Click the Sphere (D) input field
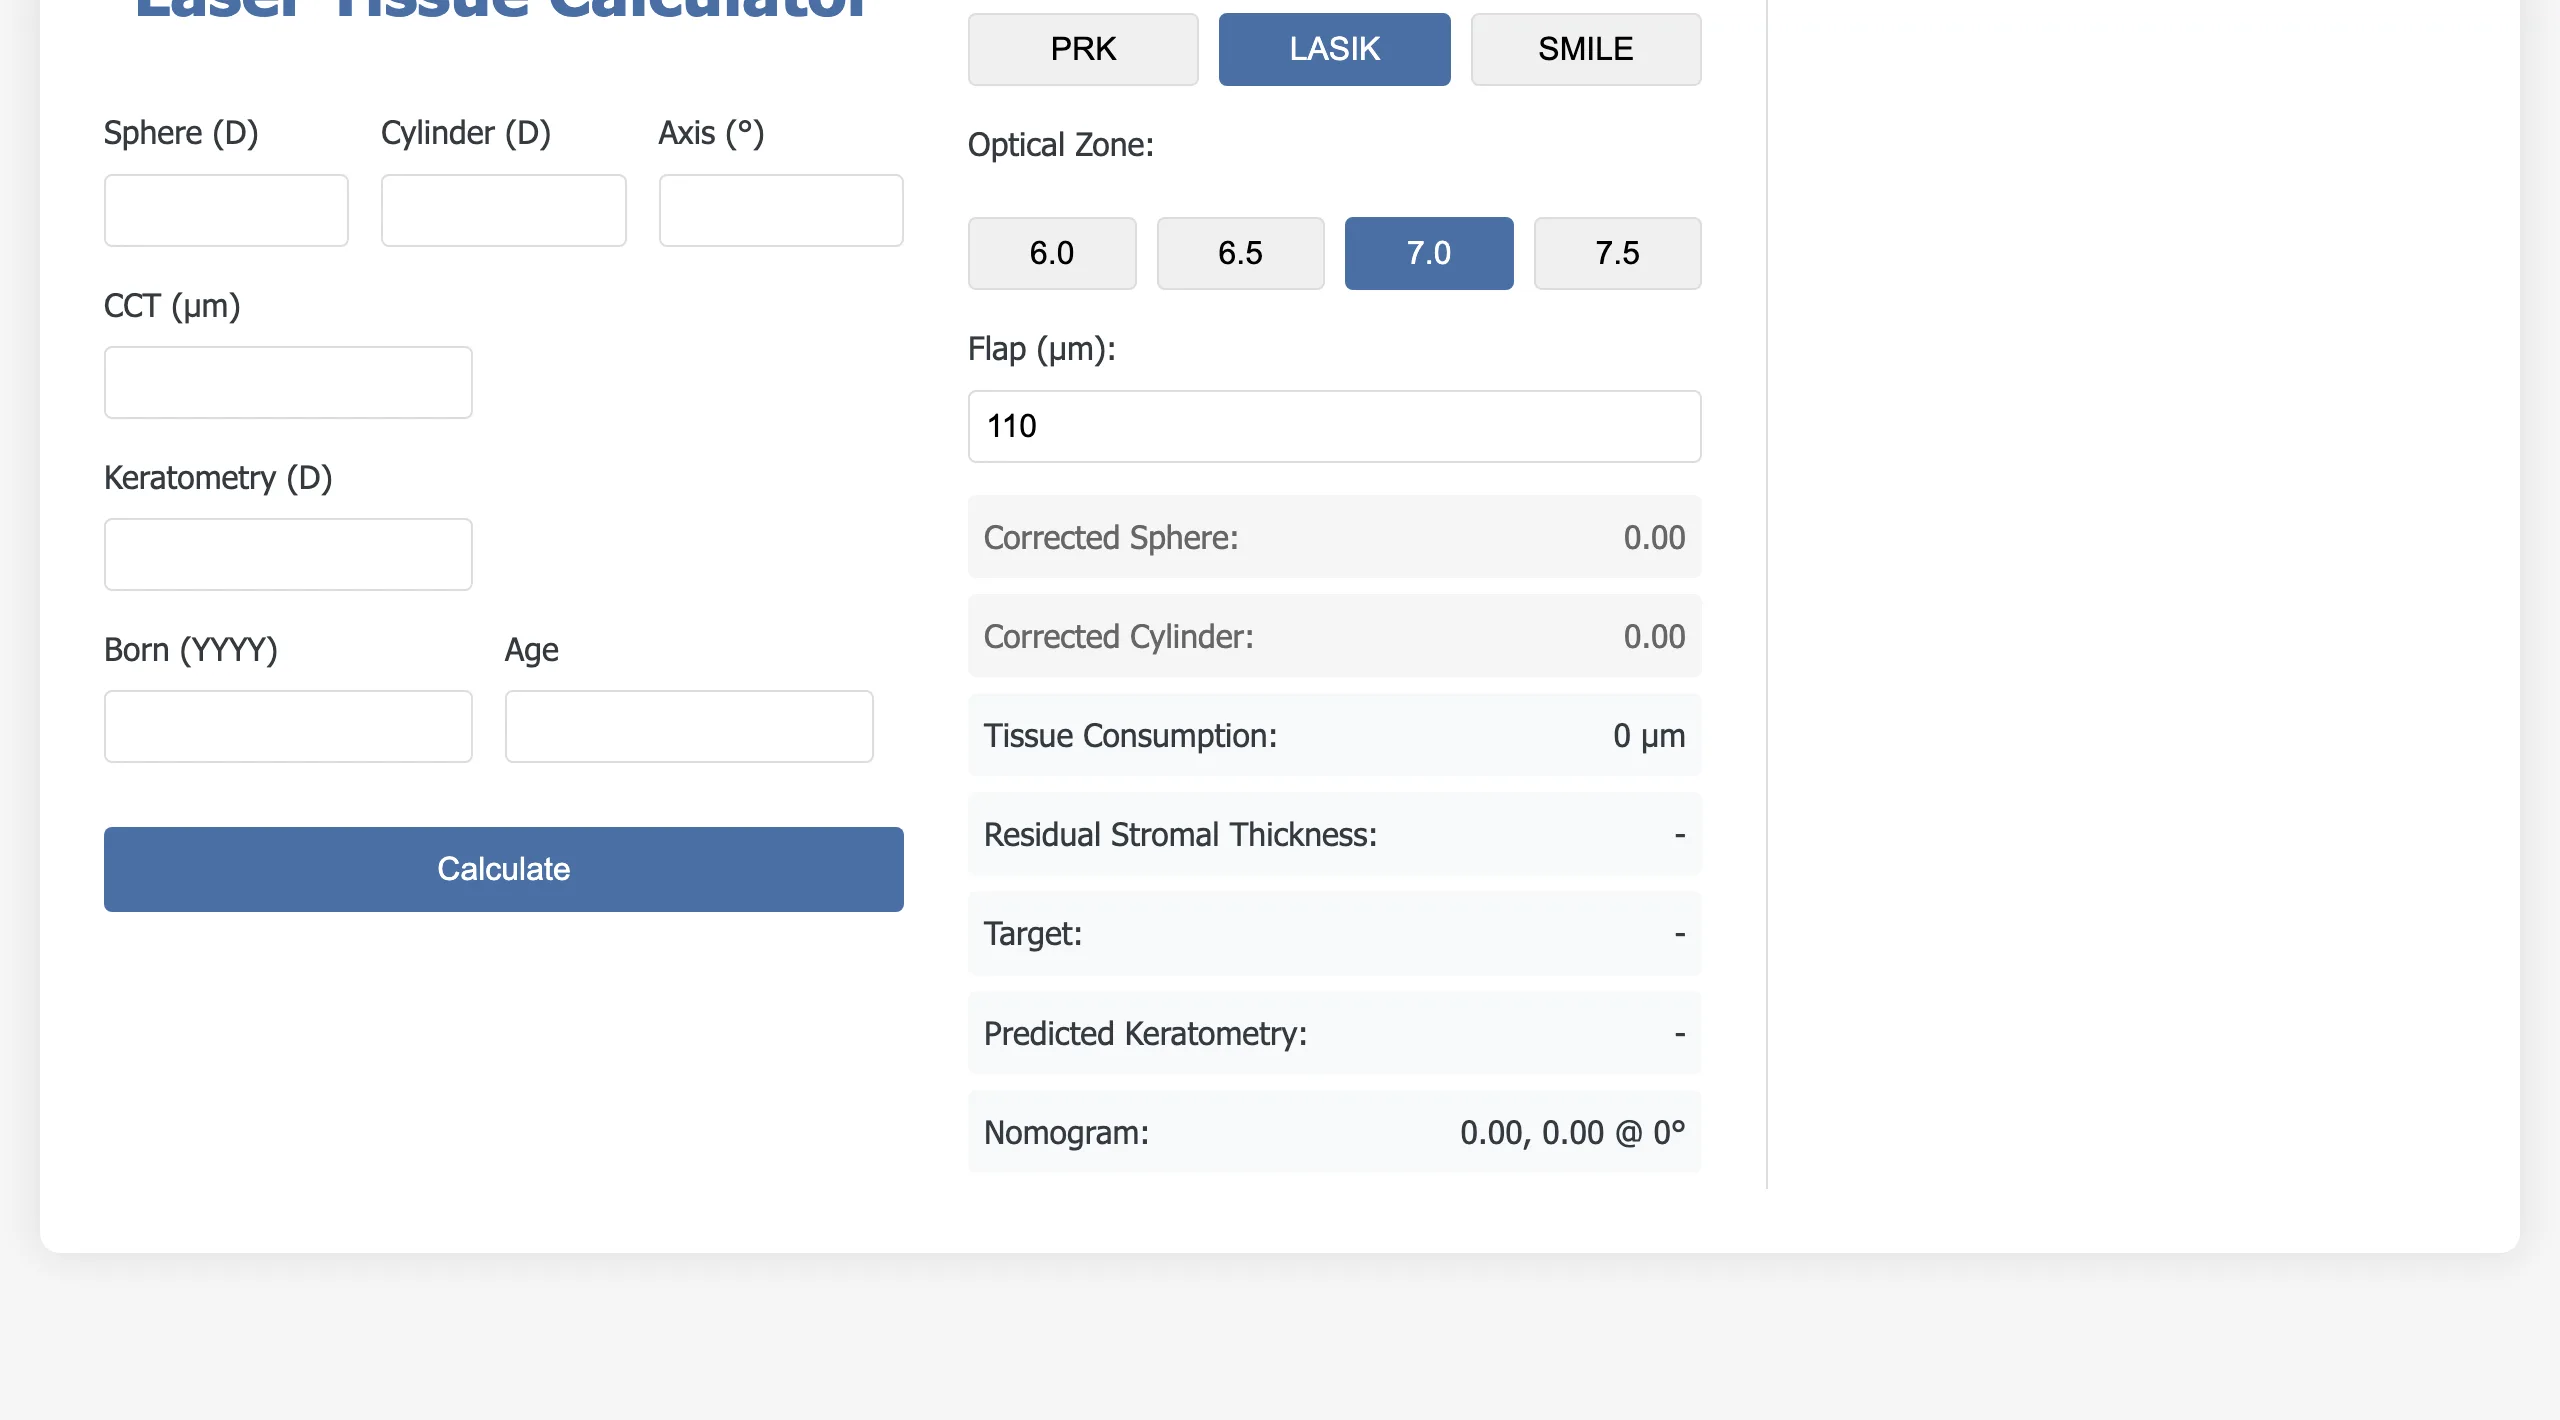2560x1420 pixels. [x=226, y=210]
